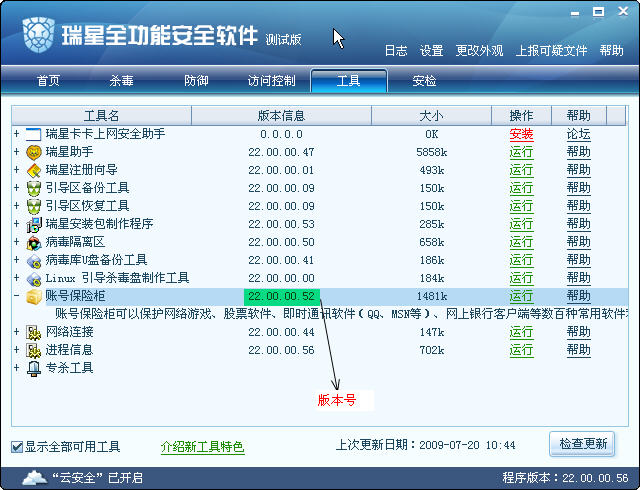Expand the 瑞星助手 row
This screenshot has width=640, height=490.
click(x=16, y=152)
